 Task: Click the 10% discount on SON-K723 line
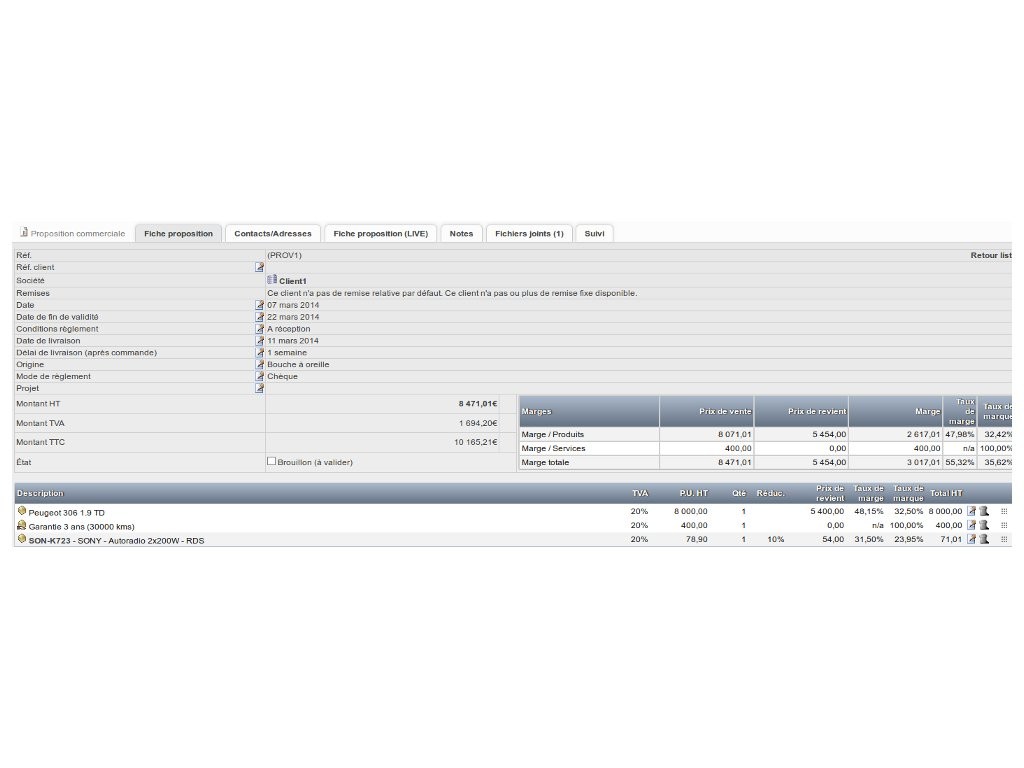776,539
